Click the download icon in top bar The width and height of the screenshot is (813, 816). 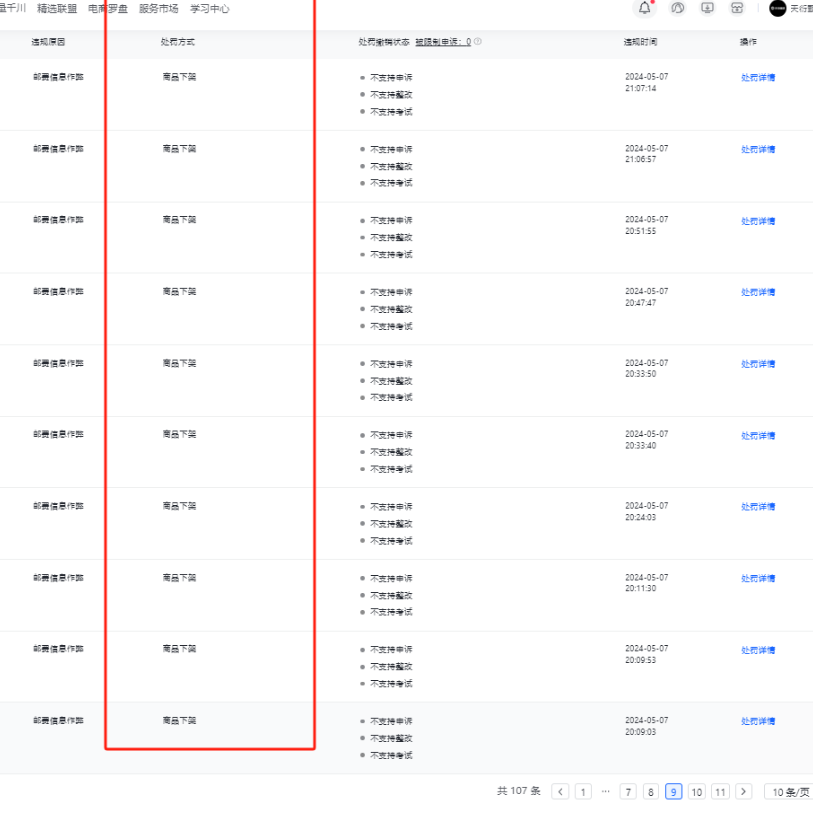tap(707, 8)
